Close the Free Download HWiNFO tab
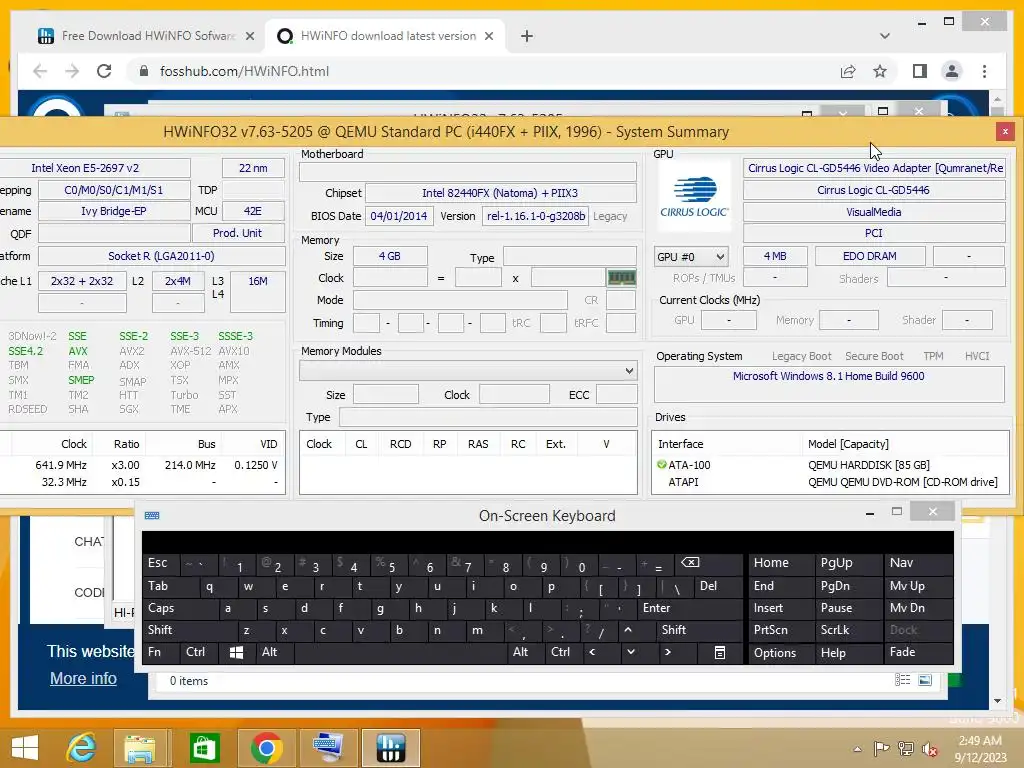1024x768 pixels. click(249, 36)
